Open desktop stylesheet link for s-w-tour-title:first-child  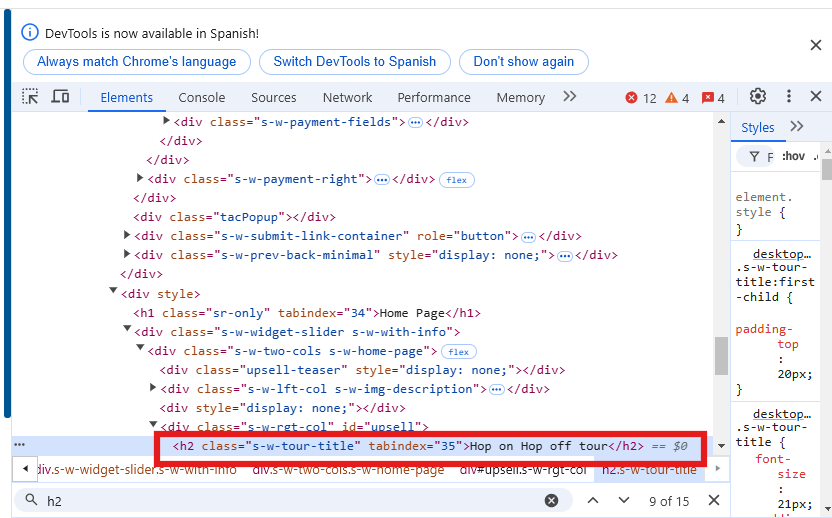(782, 254)
